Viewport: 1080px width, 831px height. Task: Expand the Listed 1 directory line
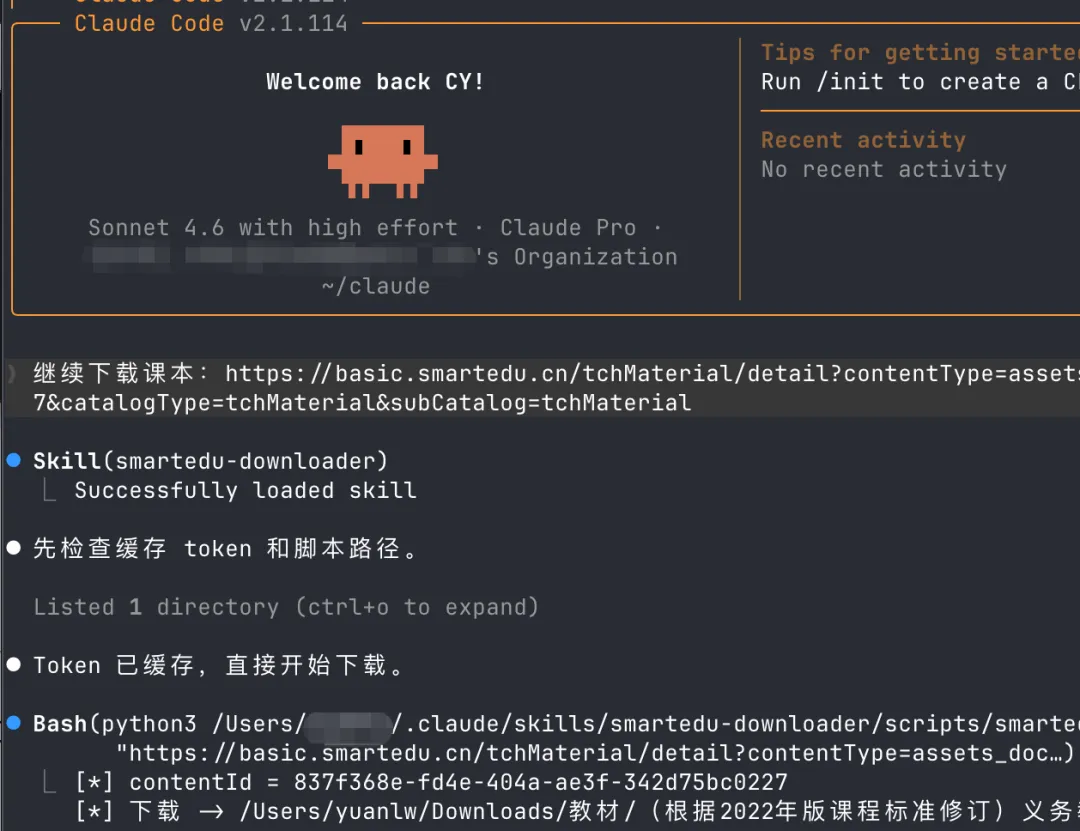coord(286,607)
